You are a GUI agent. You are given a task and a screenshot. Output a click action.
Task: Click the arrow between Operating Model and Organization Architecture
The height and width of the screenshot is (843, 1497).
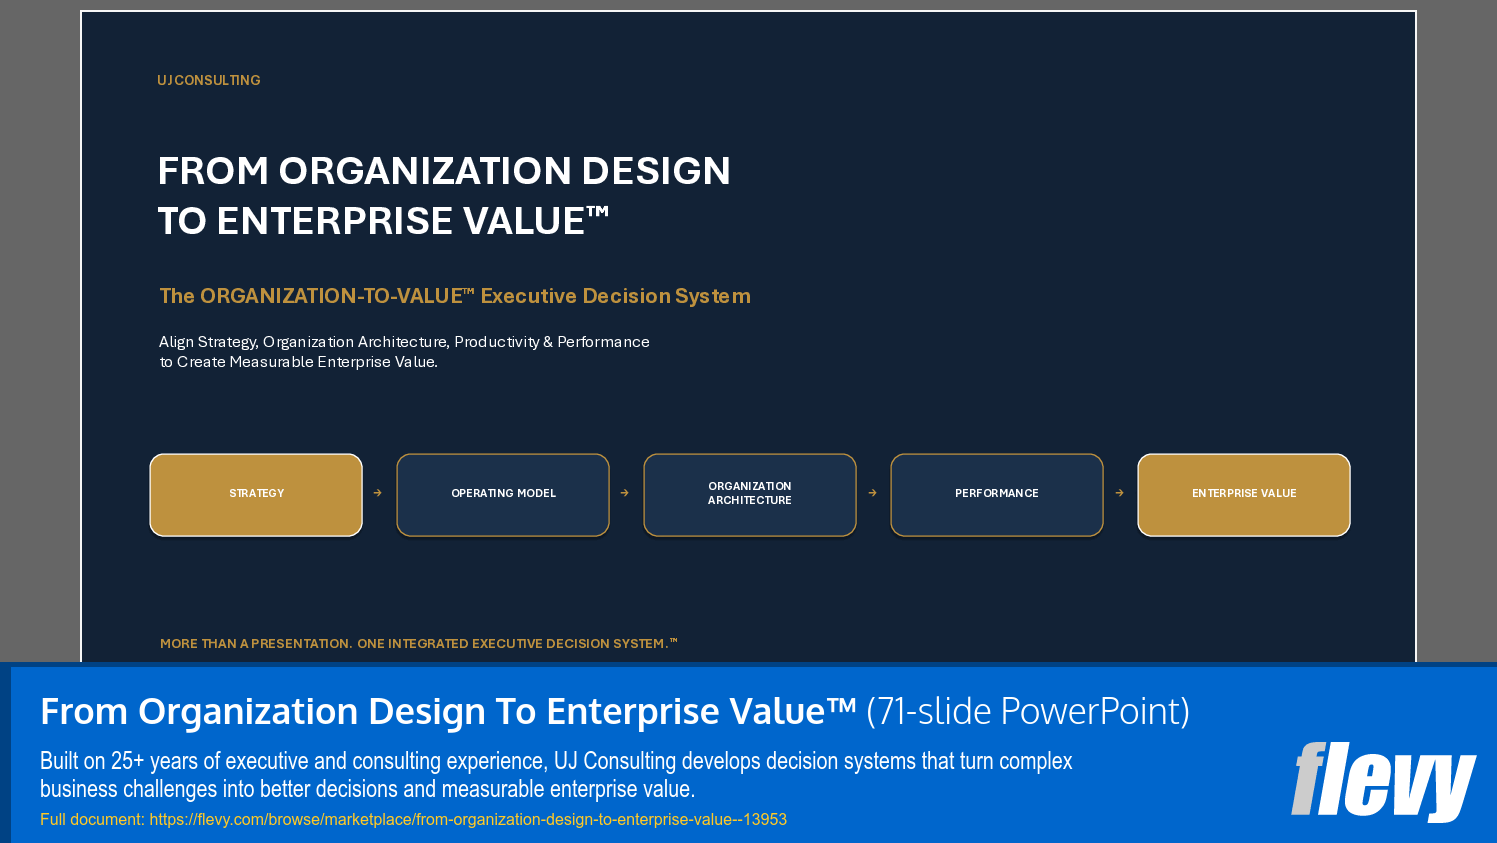(625, 493)
